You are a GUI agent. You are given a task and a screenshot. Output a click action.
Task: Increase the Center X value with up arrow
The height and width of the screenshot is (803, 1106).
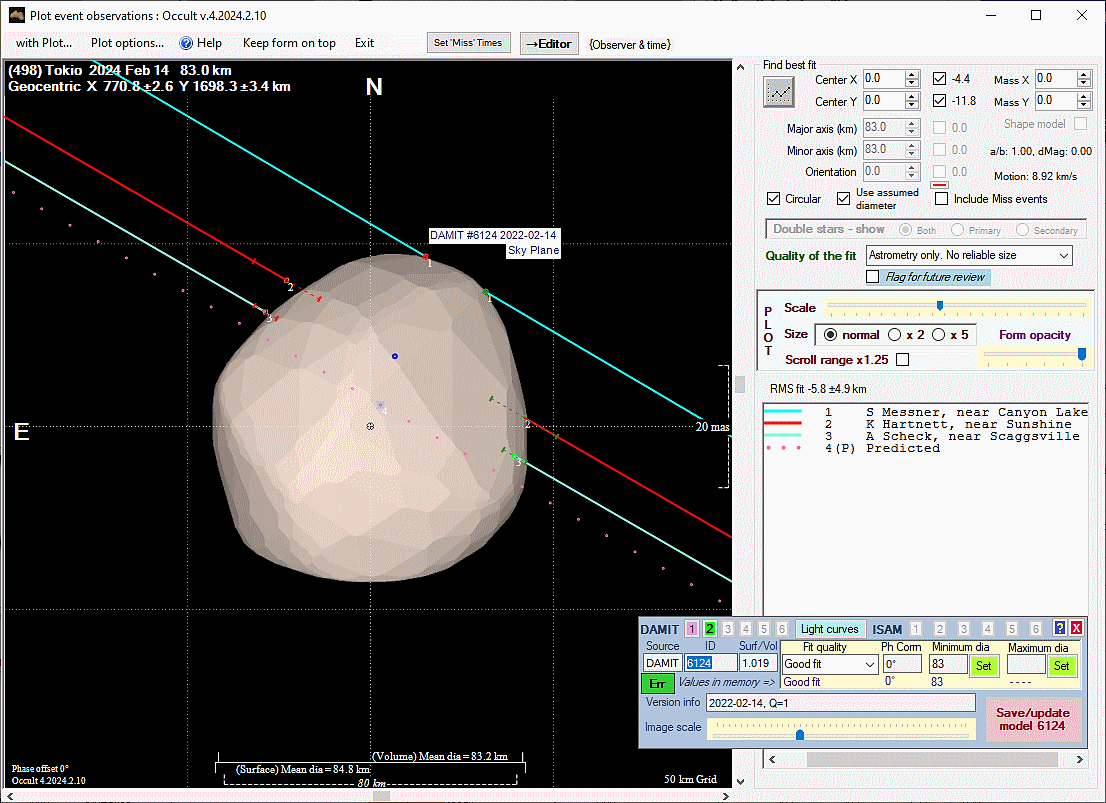point(911,75)
